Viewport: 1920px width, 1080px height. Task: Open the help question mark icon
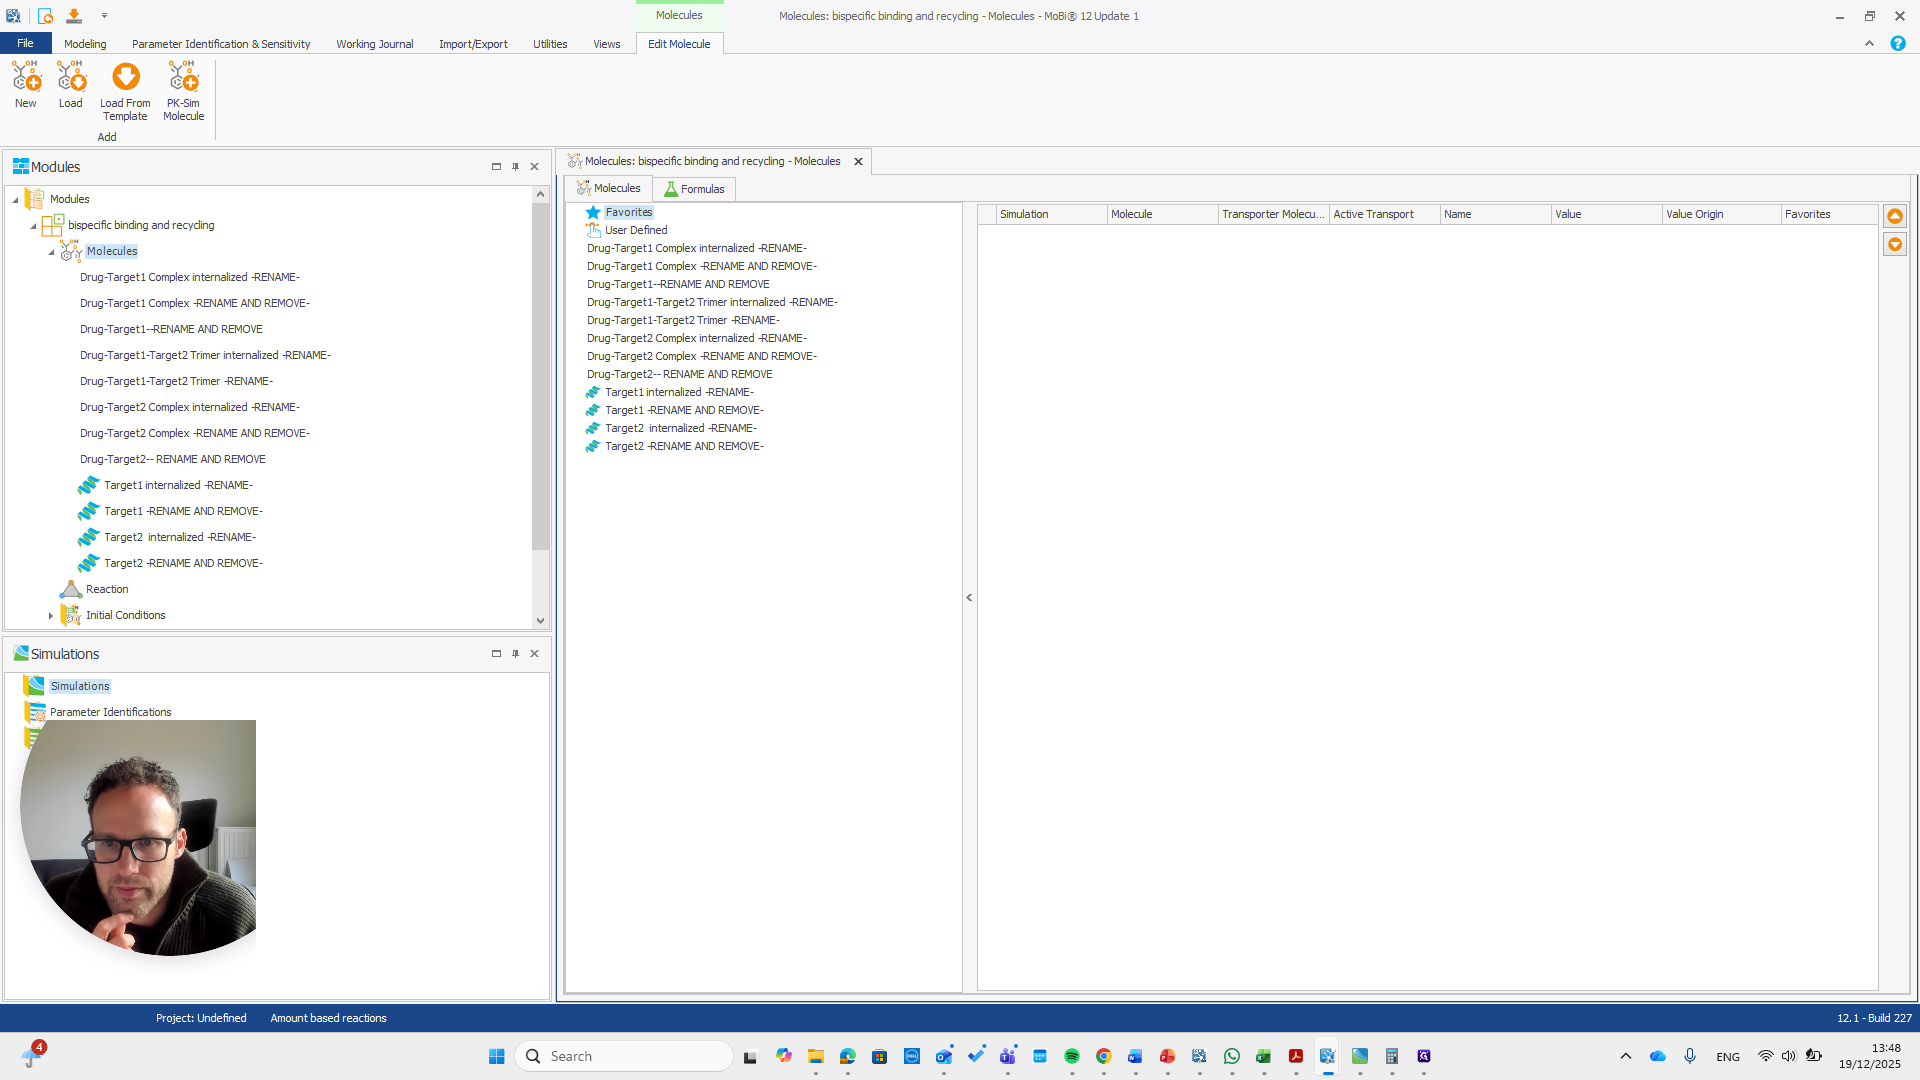[x=1898, y=43]
